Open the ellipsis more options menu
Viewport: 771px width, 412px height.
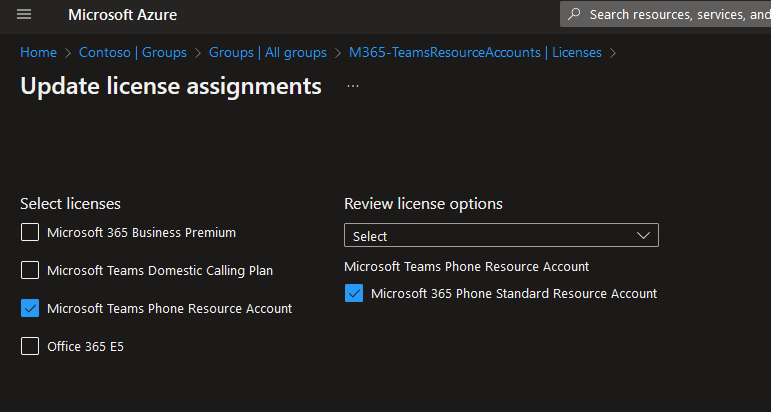pyautogui.click(x=353, y=86)
